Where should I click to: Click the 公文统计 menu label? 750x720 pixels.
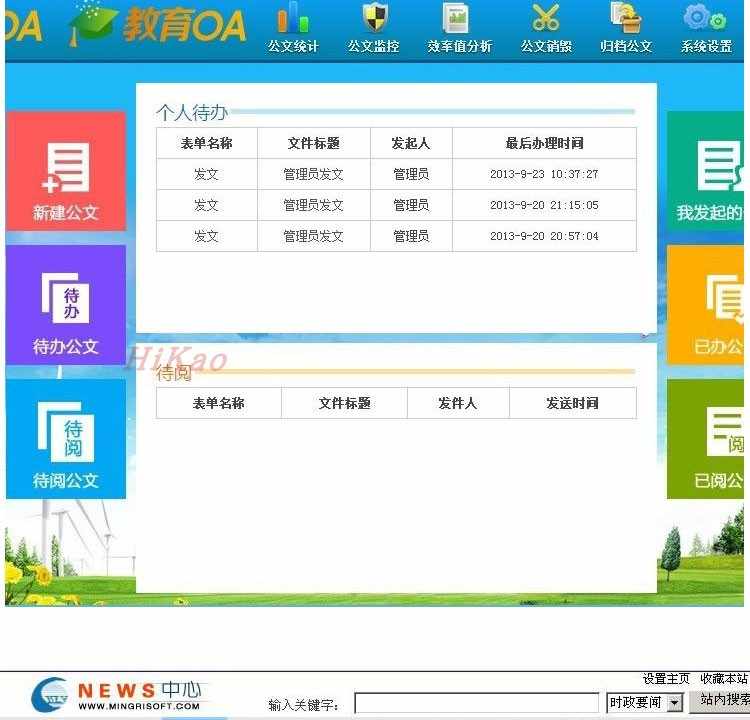point(293,46)
